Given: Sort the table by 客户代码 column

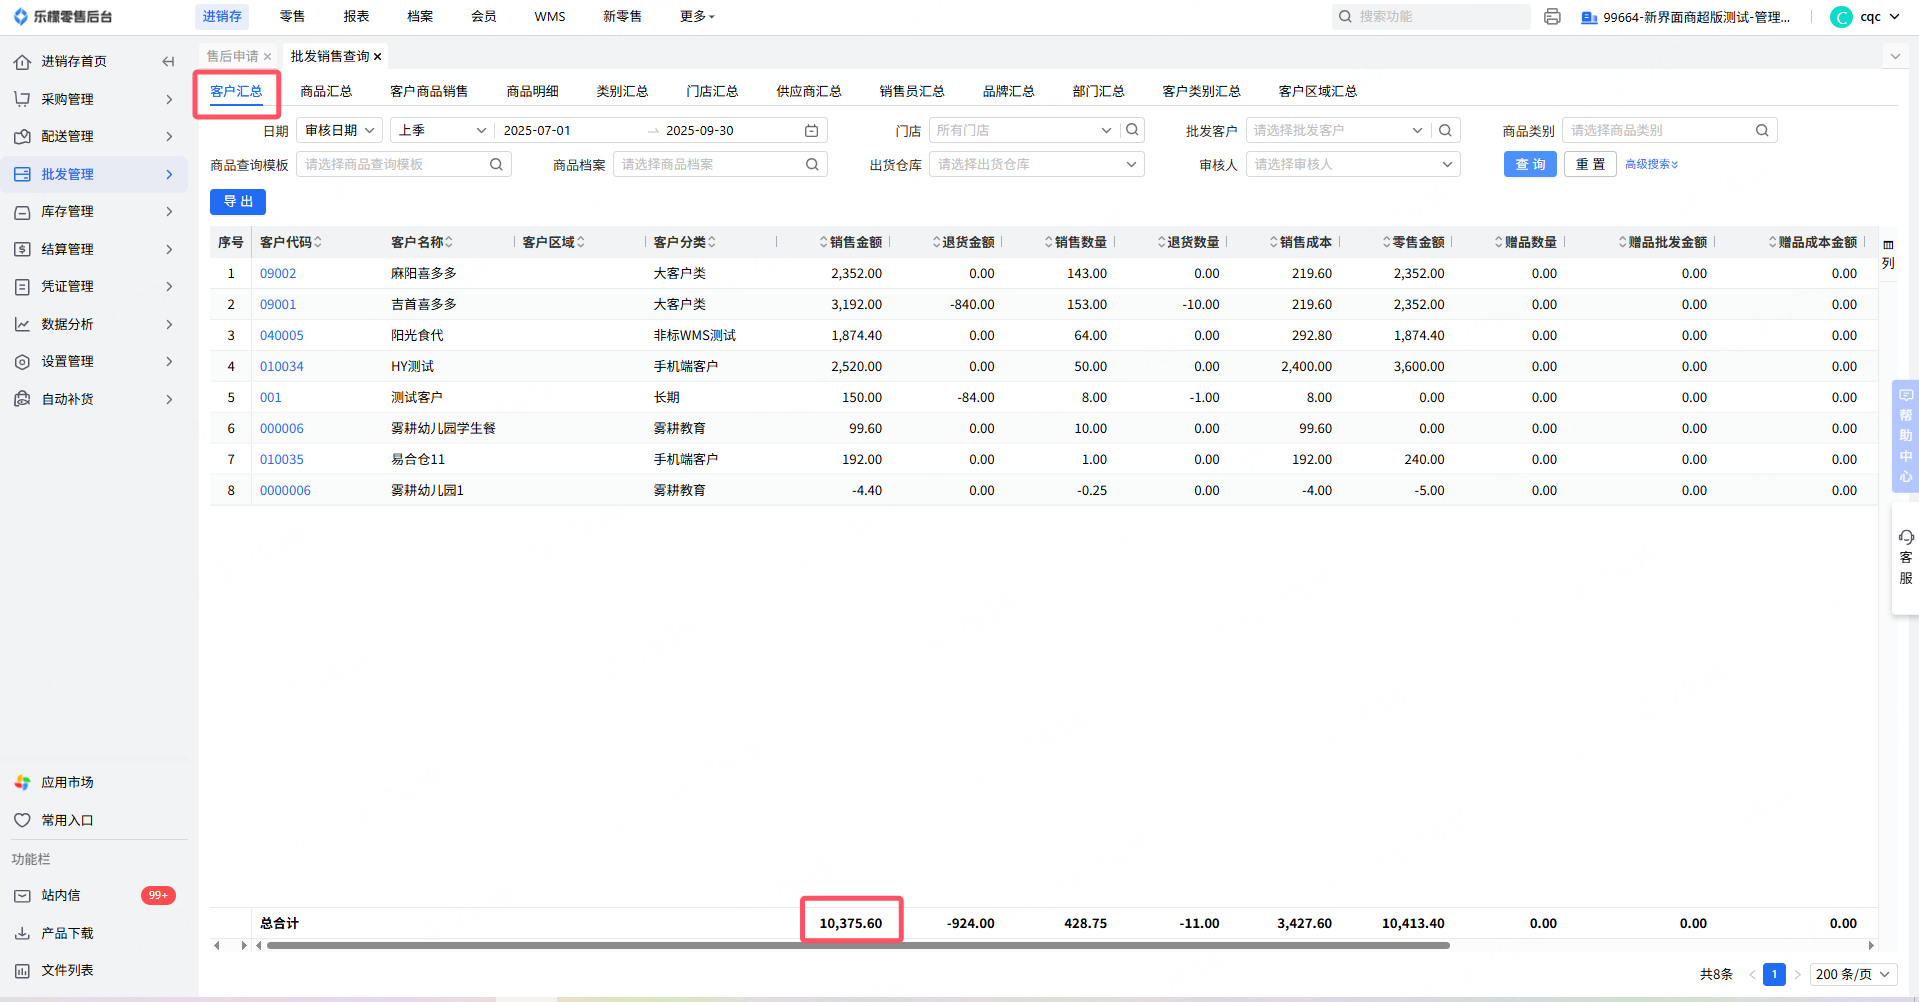Looking at the screenshot, I should pos(290,242).
